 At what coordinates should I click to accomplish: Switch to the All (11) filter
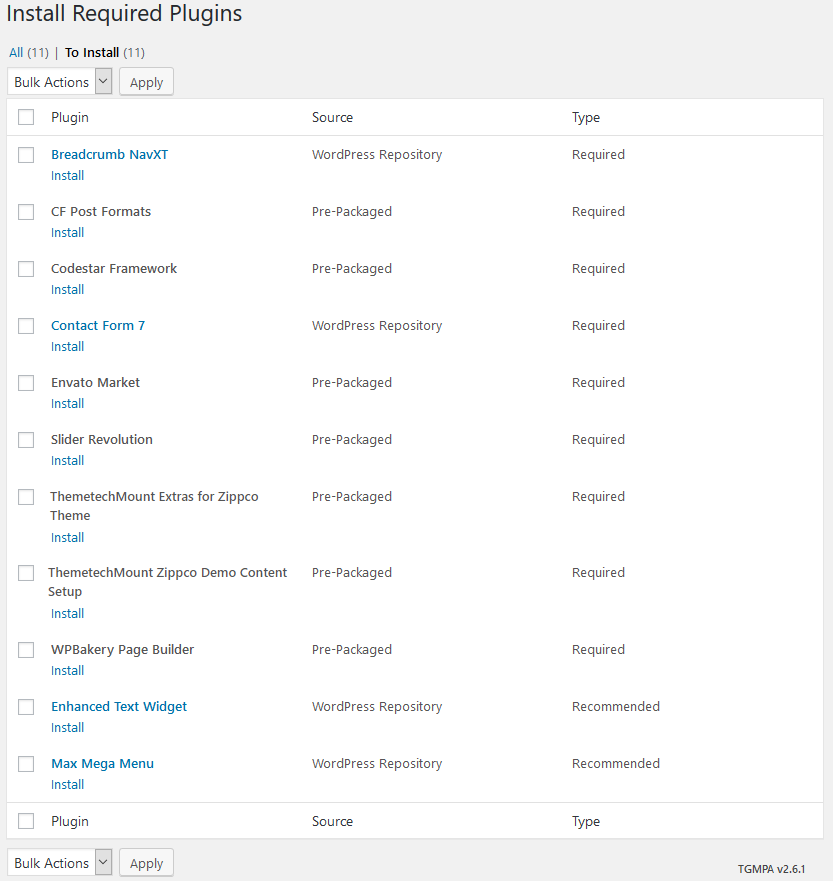click(x=29, y=52)
